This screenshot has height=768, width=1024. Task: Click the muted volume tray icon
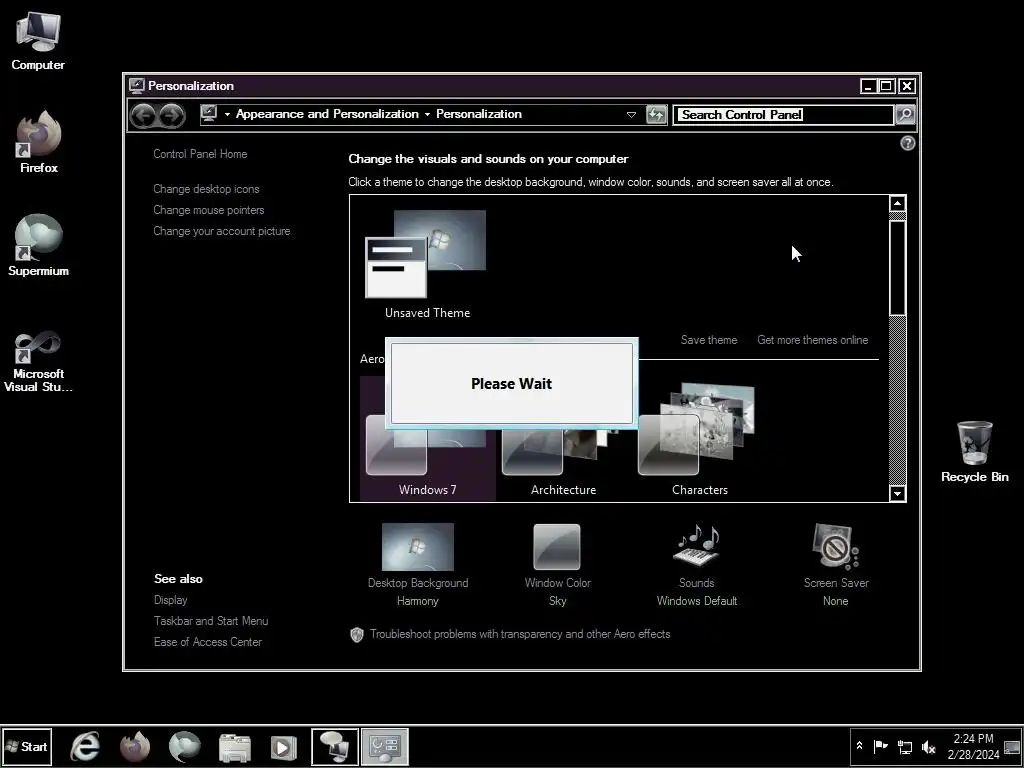click(x=928, y=746)
